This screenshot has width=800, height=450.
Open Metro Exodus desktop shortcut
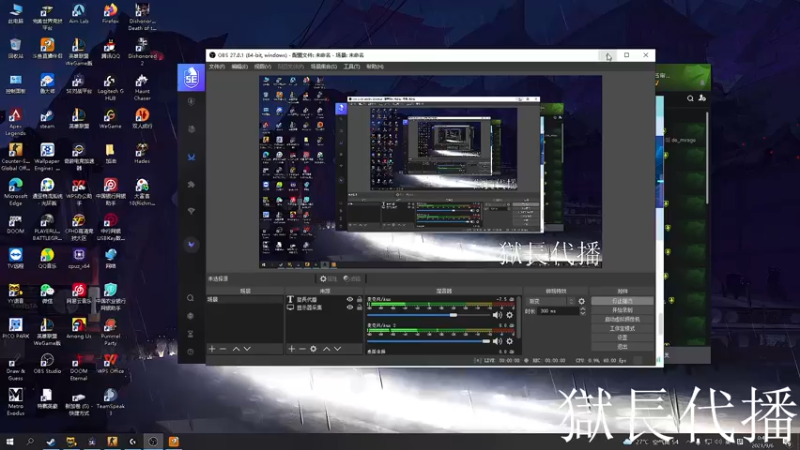[15, 402]
